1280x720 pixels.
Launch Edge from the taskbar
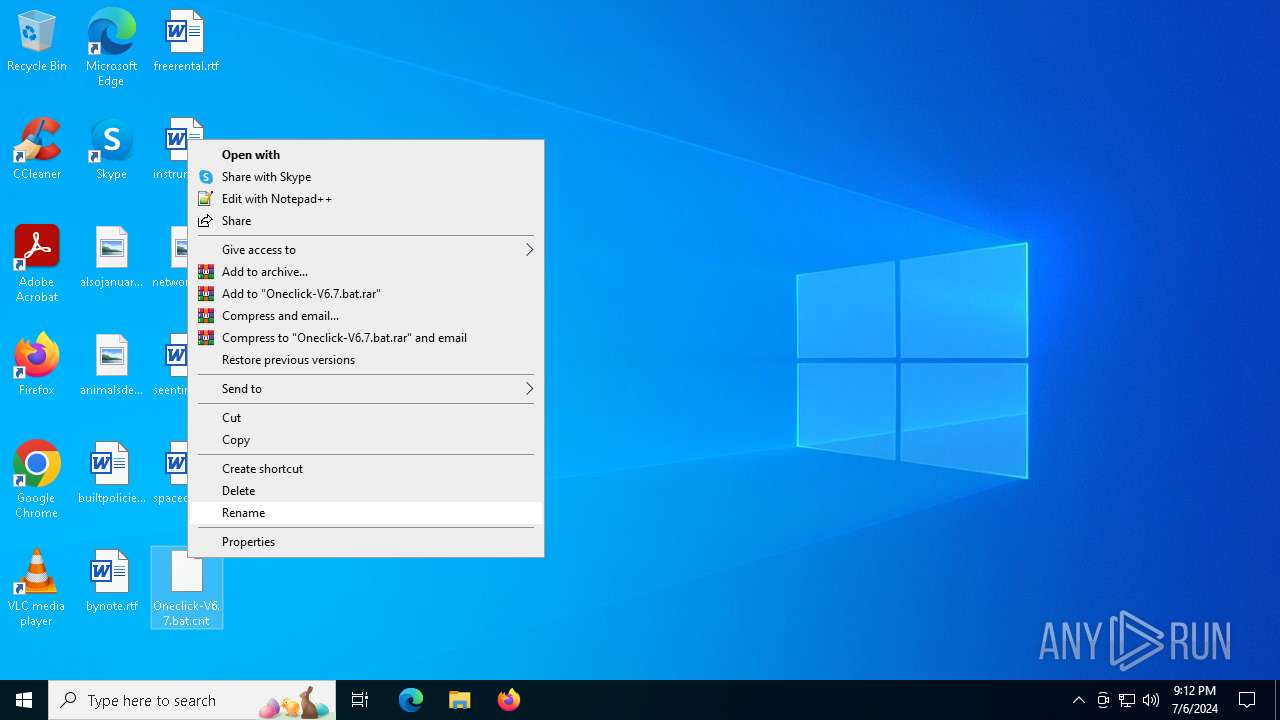tap(411, 700)
